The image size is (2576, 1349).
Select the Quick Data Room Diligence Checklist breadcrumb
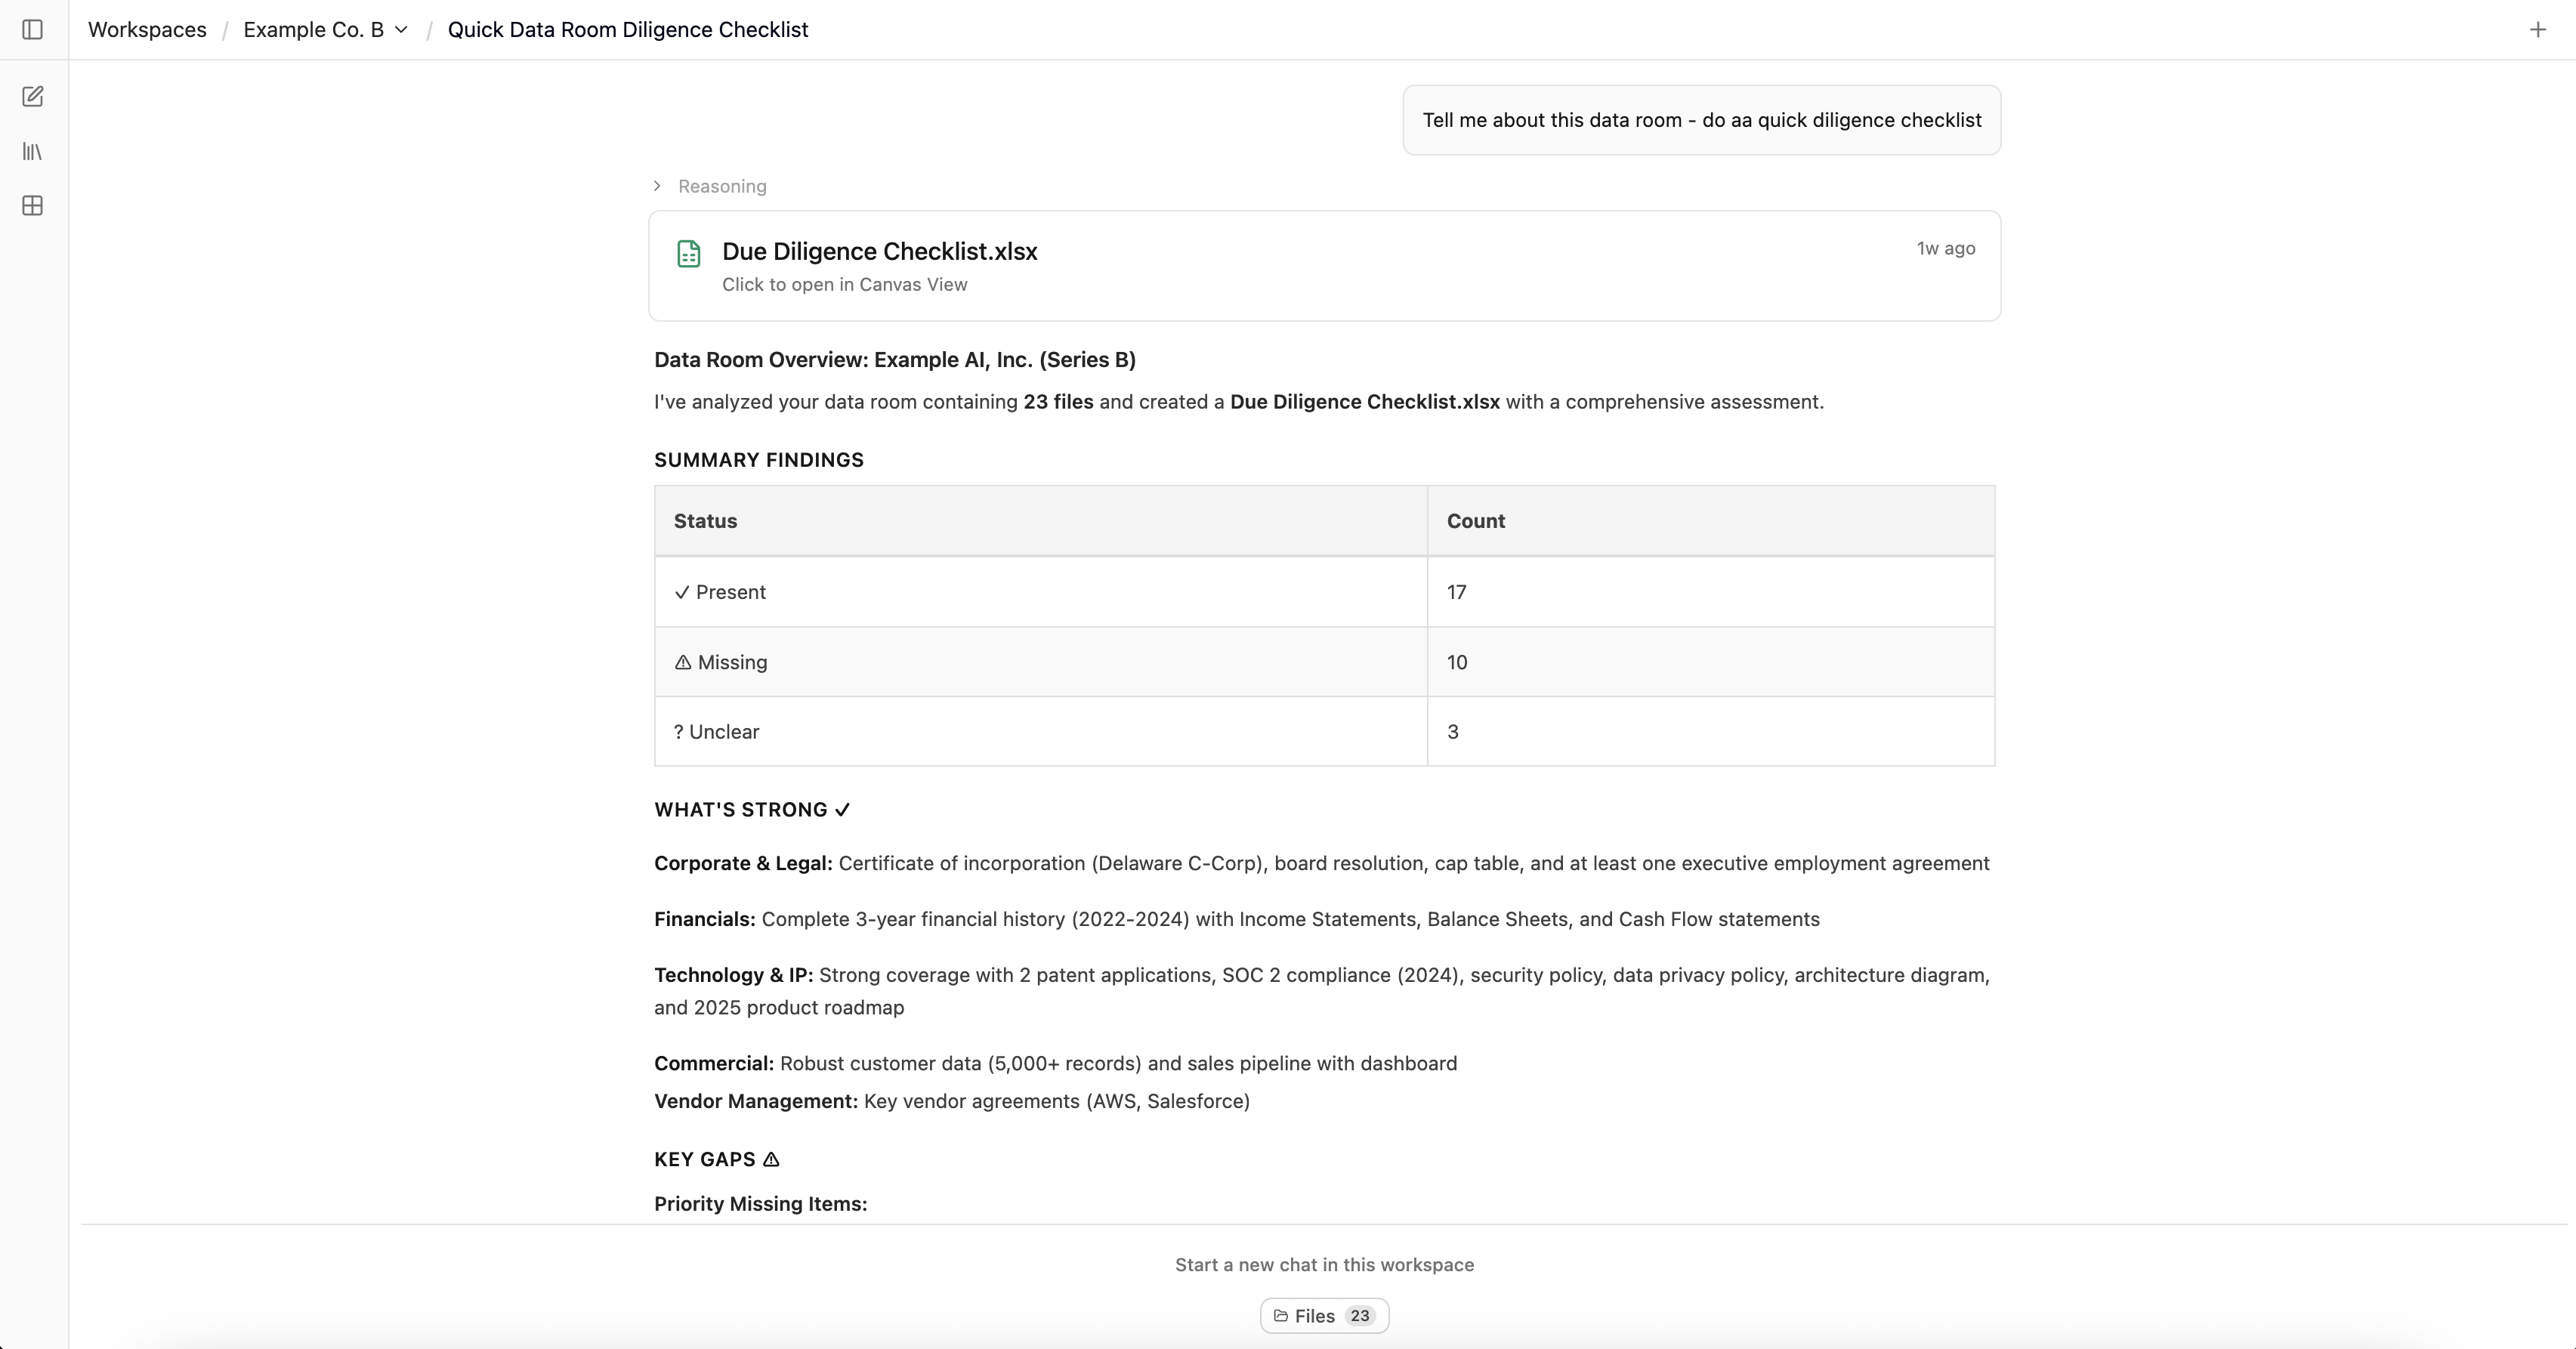(628, 29)
